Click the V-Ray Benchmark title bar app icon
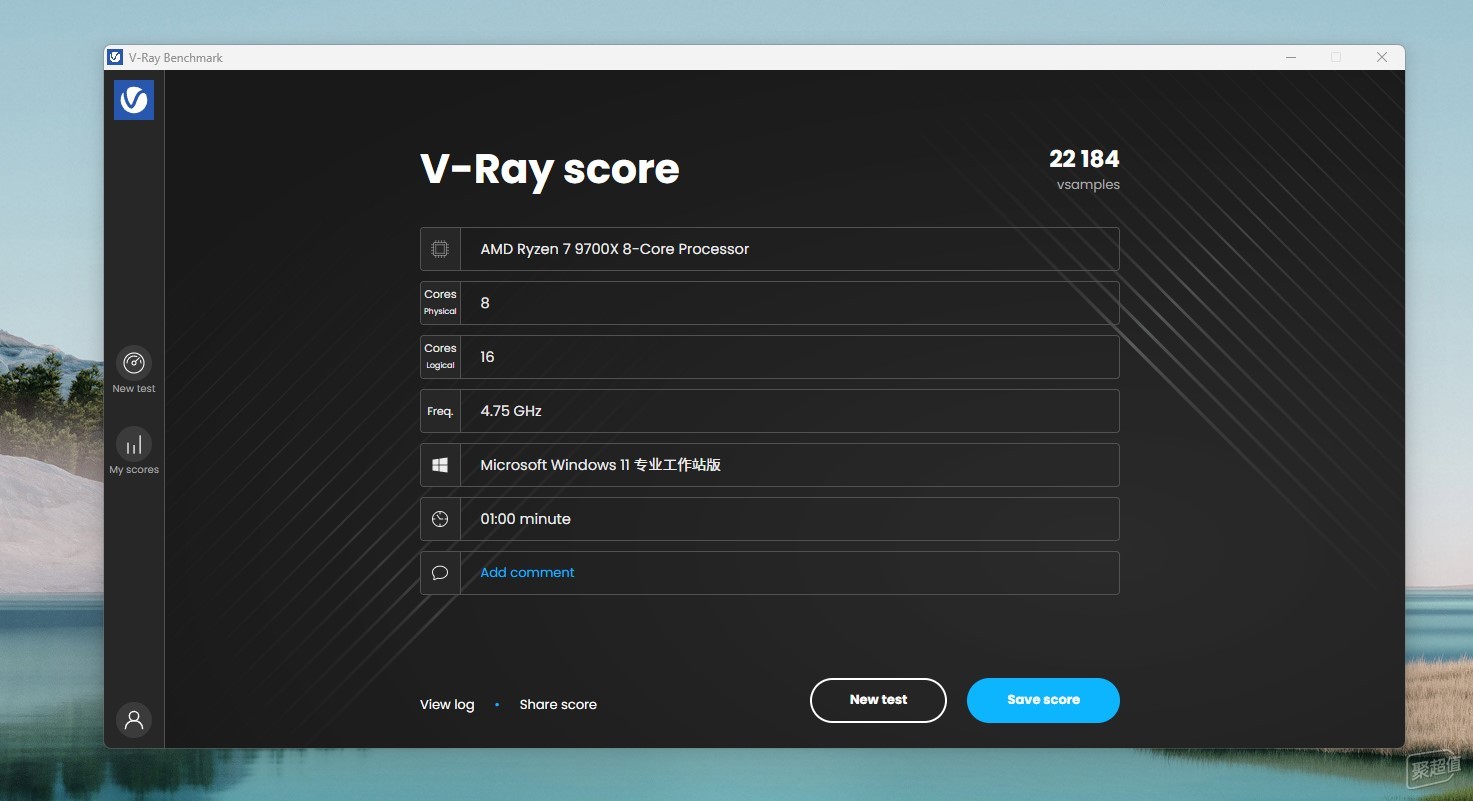The image size is (1473, 801). tap(115, 57)
